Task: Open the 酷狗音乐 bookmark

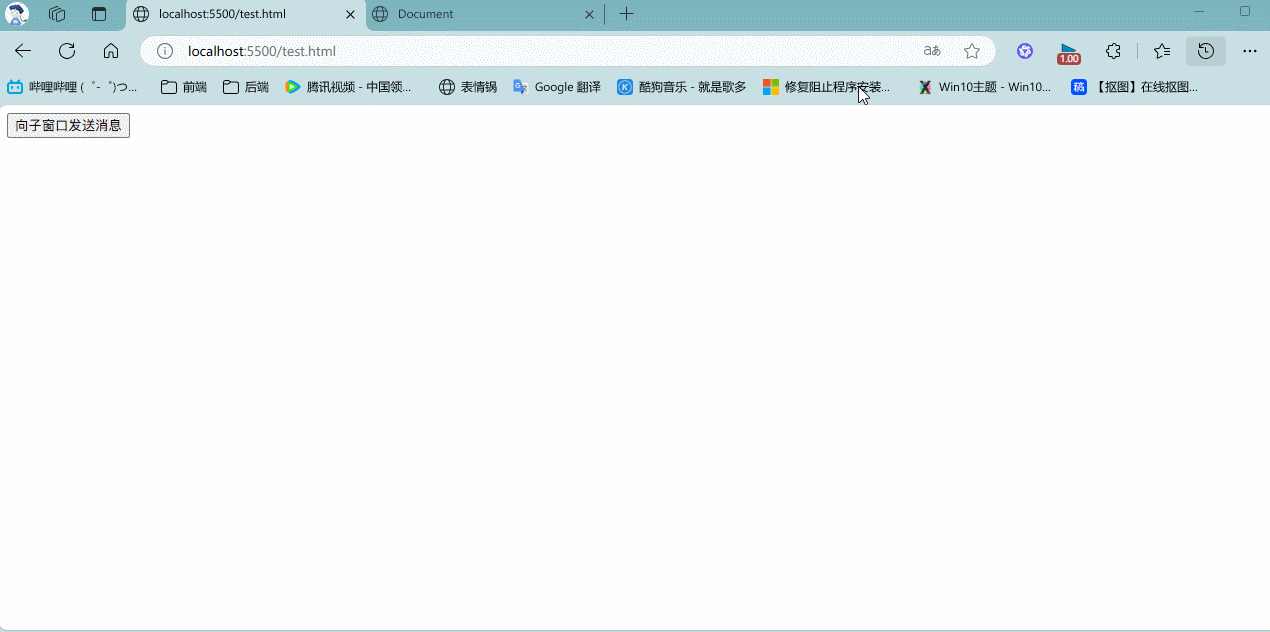Action: click(x=682, y=87)
